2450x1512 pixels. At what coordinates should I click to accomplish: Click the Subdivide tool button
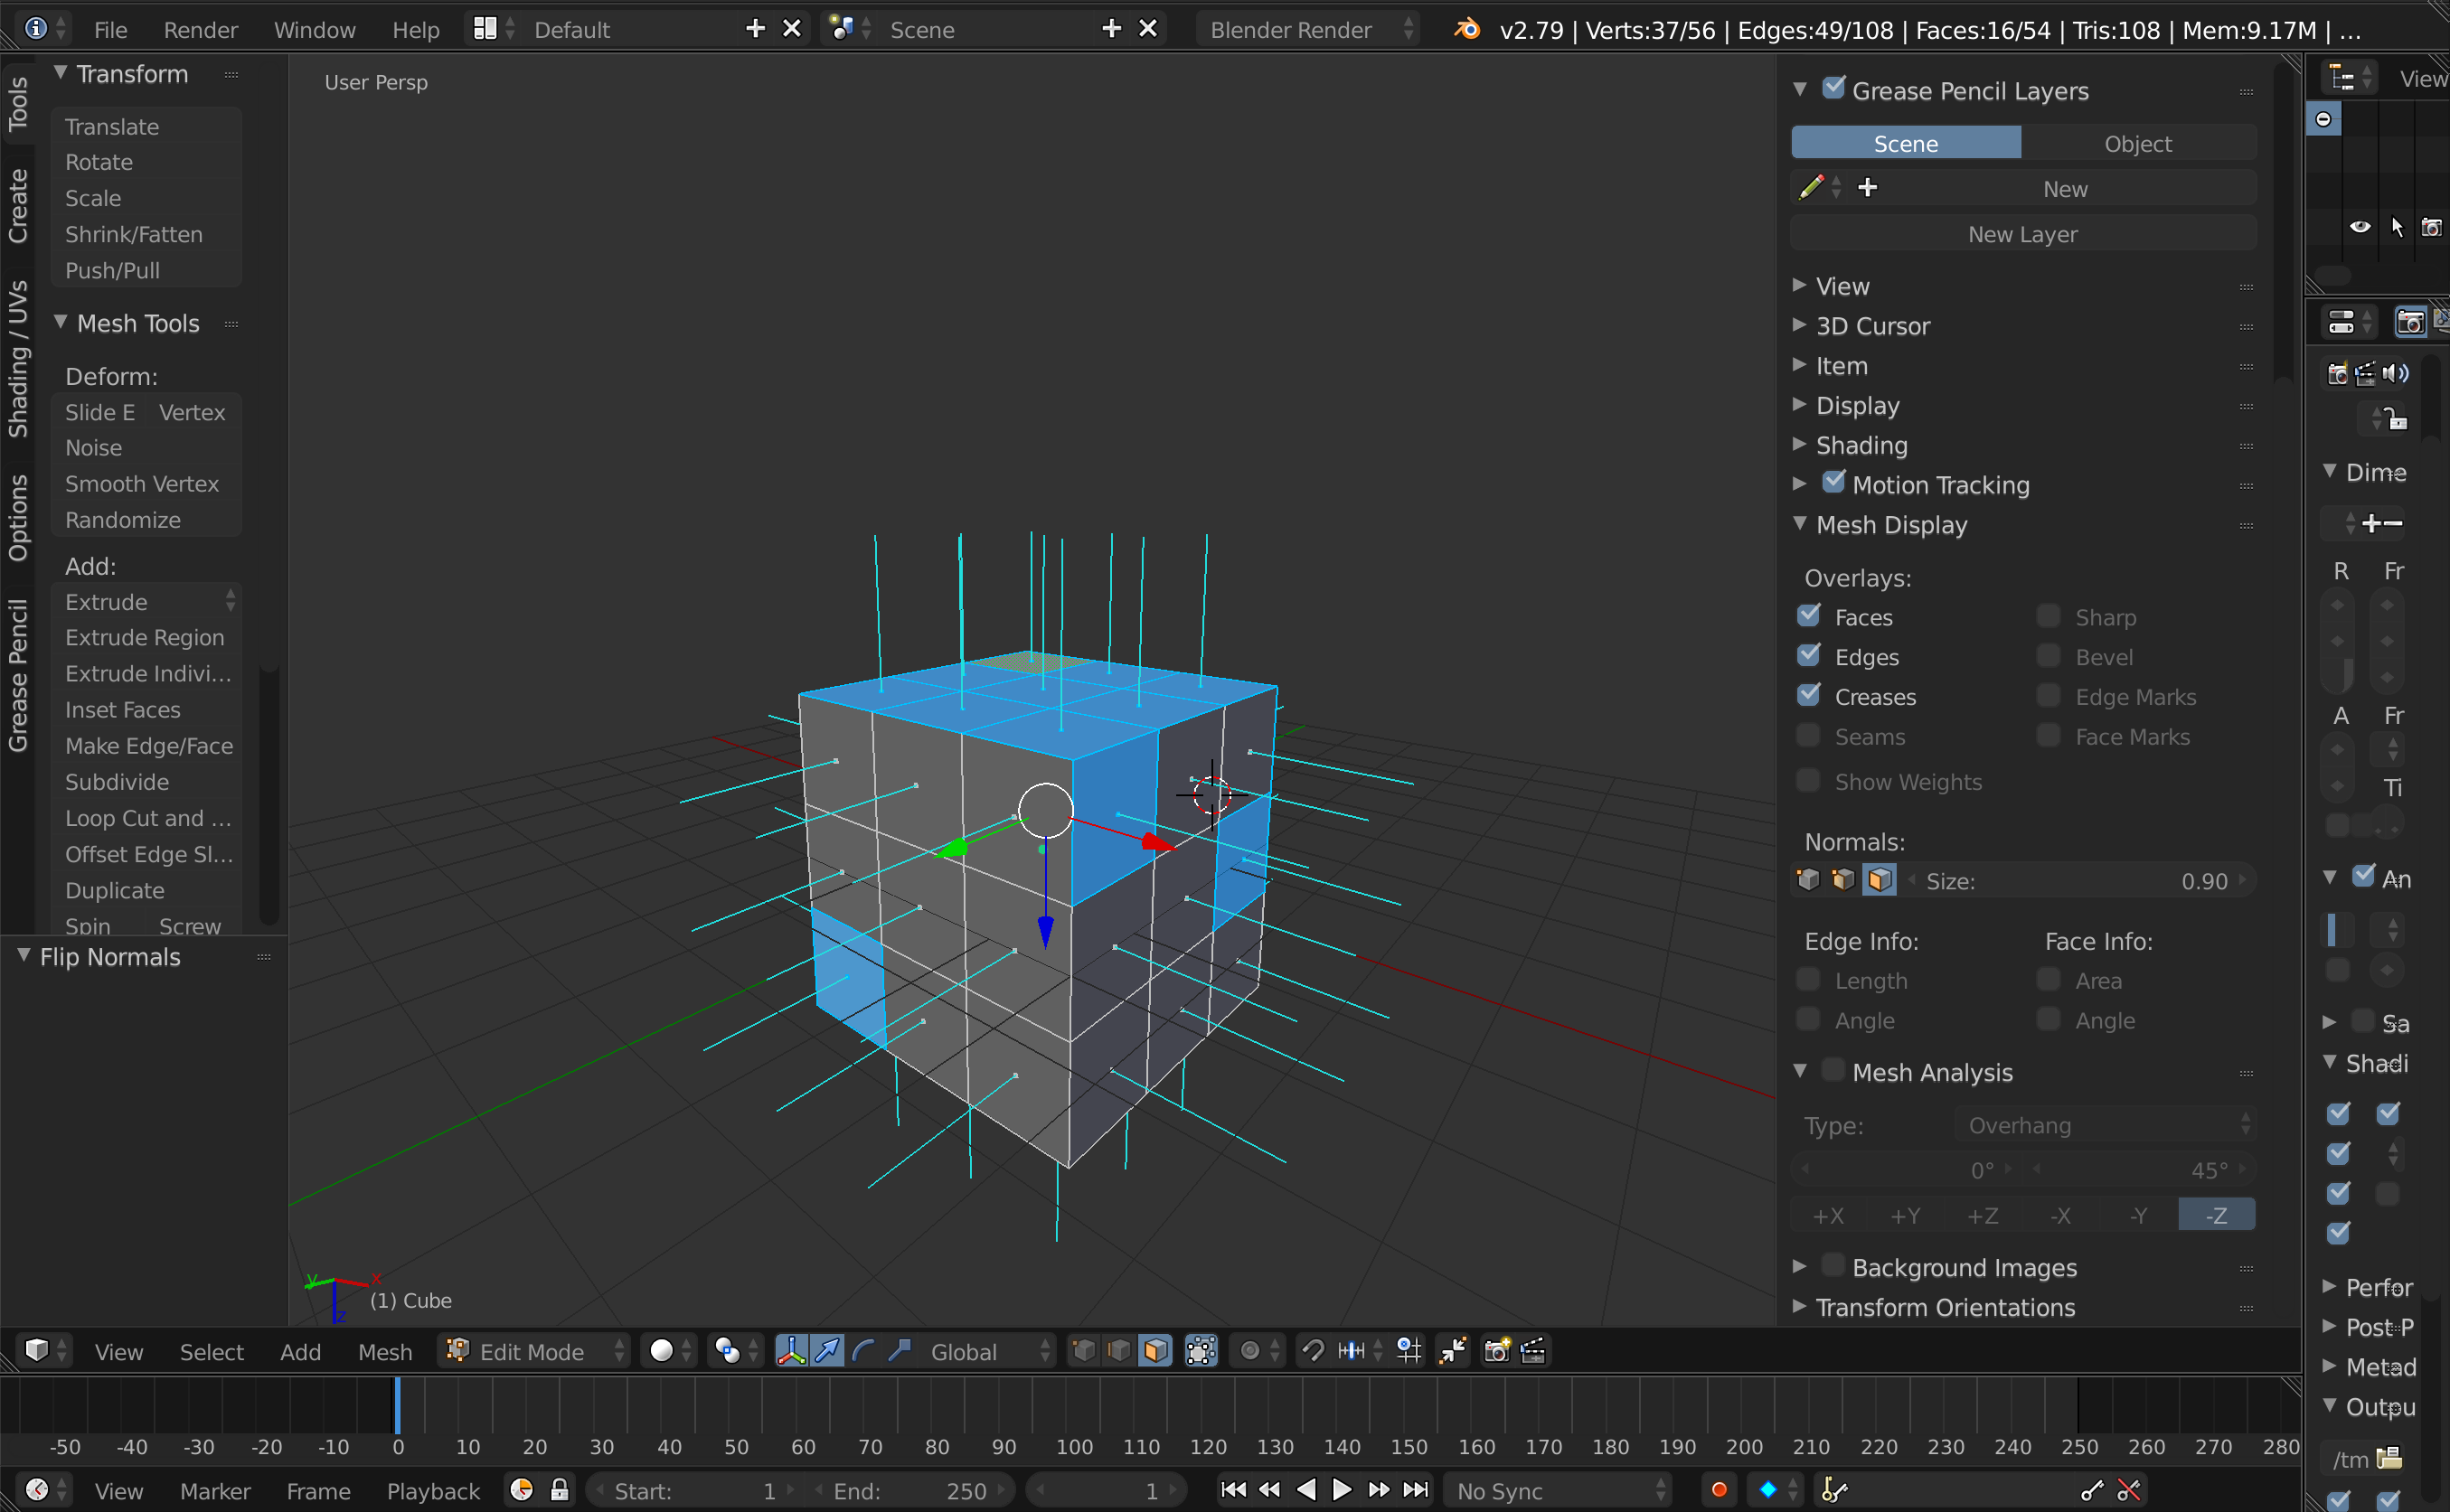pos(115,782)
